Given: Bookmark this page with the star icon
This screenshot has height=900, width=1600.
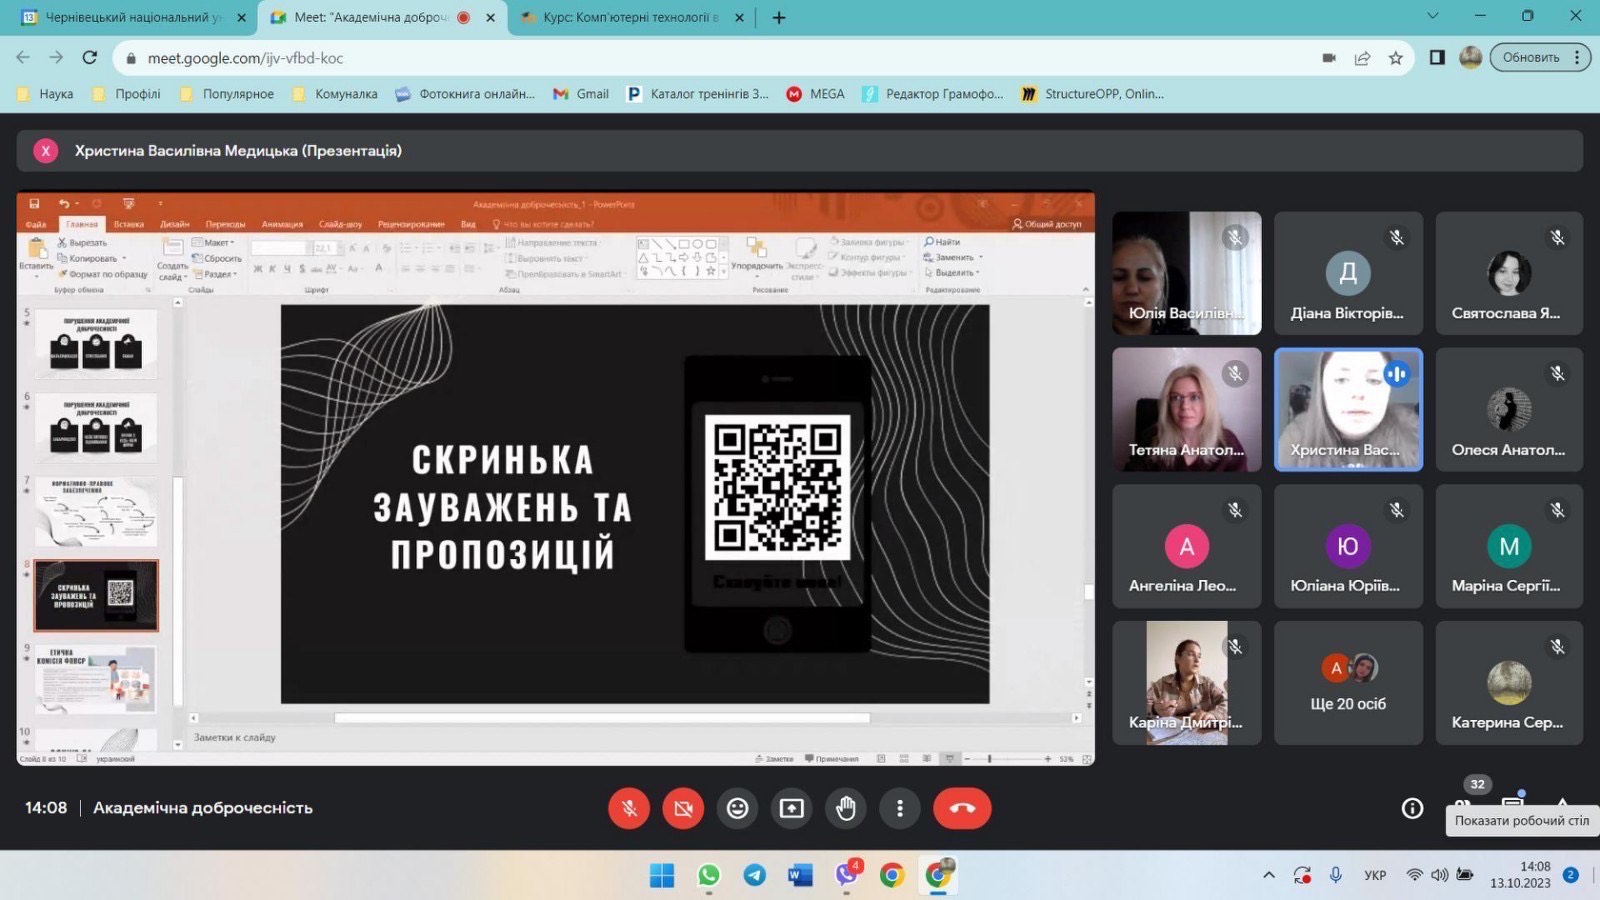Looking at the screenshot, I should point(1396,58).
